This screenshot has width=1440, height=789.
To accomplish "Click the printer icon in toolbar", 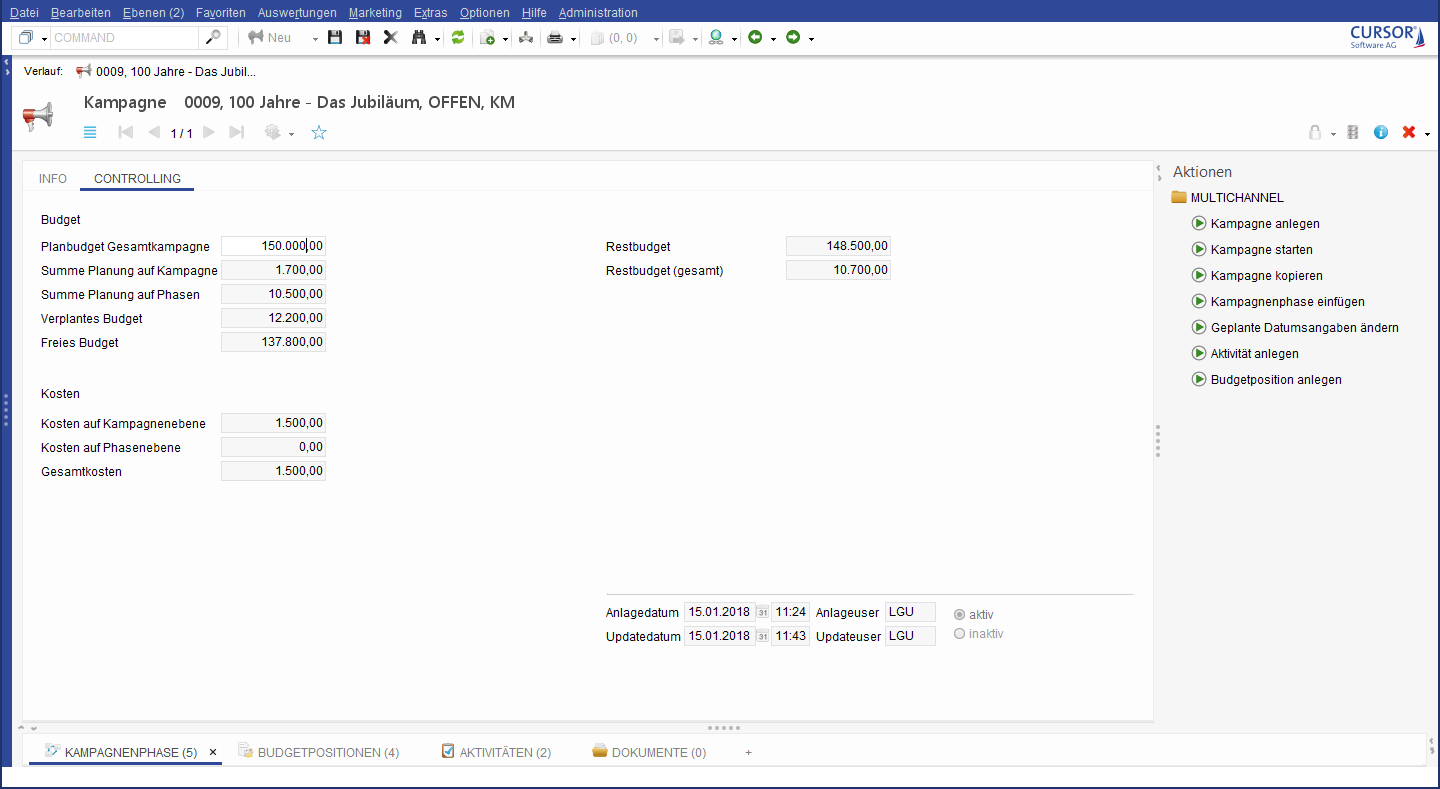I will [554, 38].
